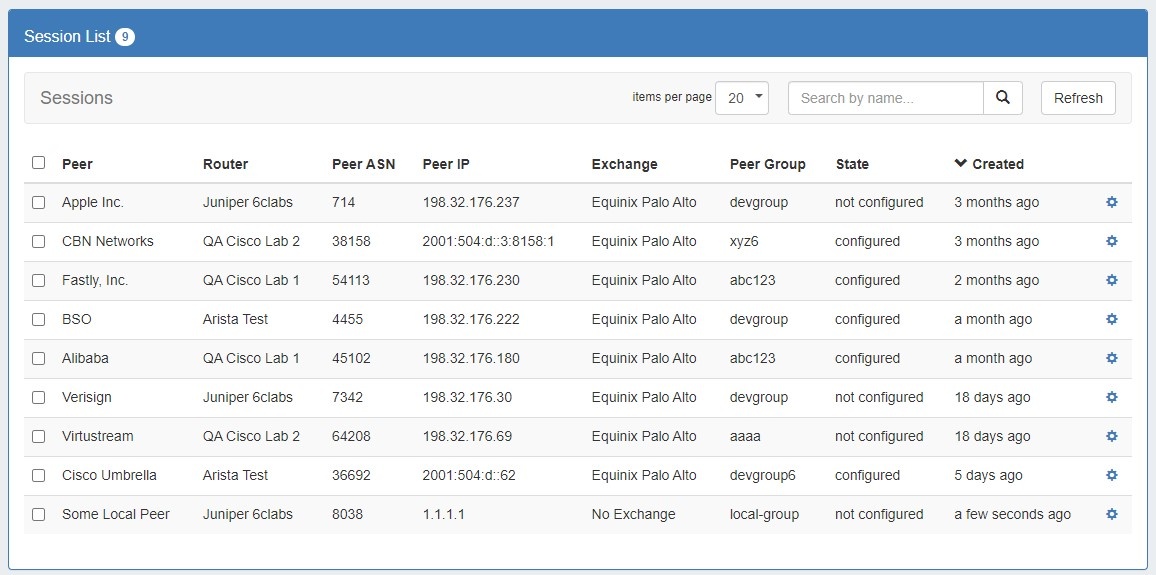Open gear menu for CBN Networks row
This screenshot has width=1156, height=575.
[1111, 241]
